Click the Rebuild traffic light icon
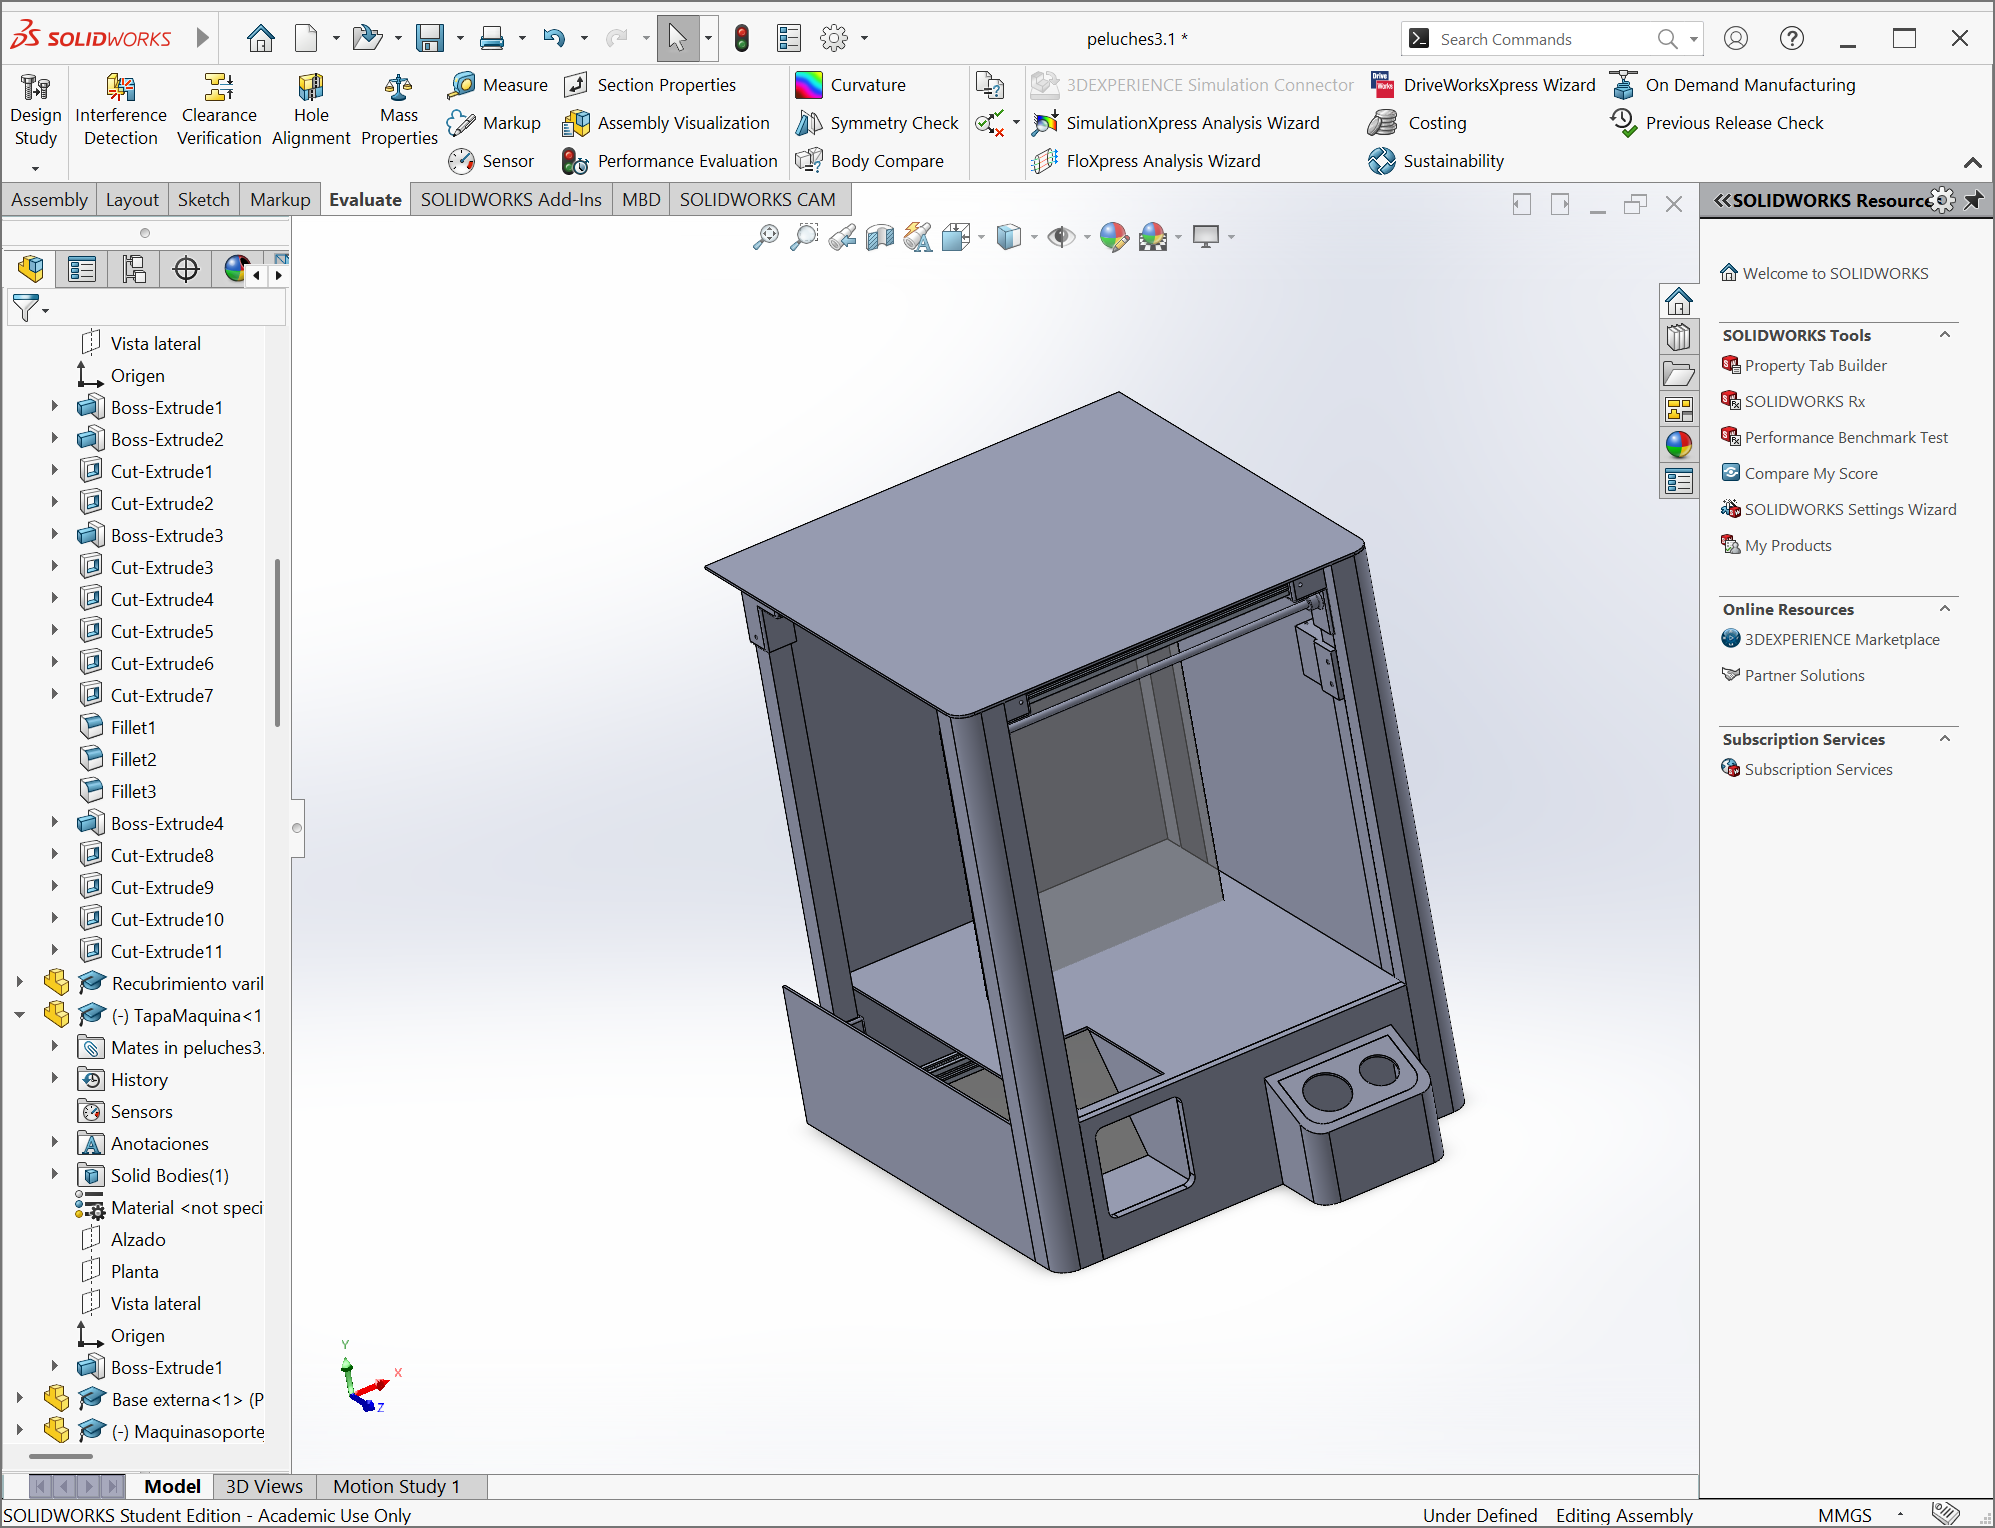 [x=742, y=39]
